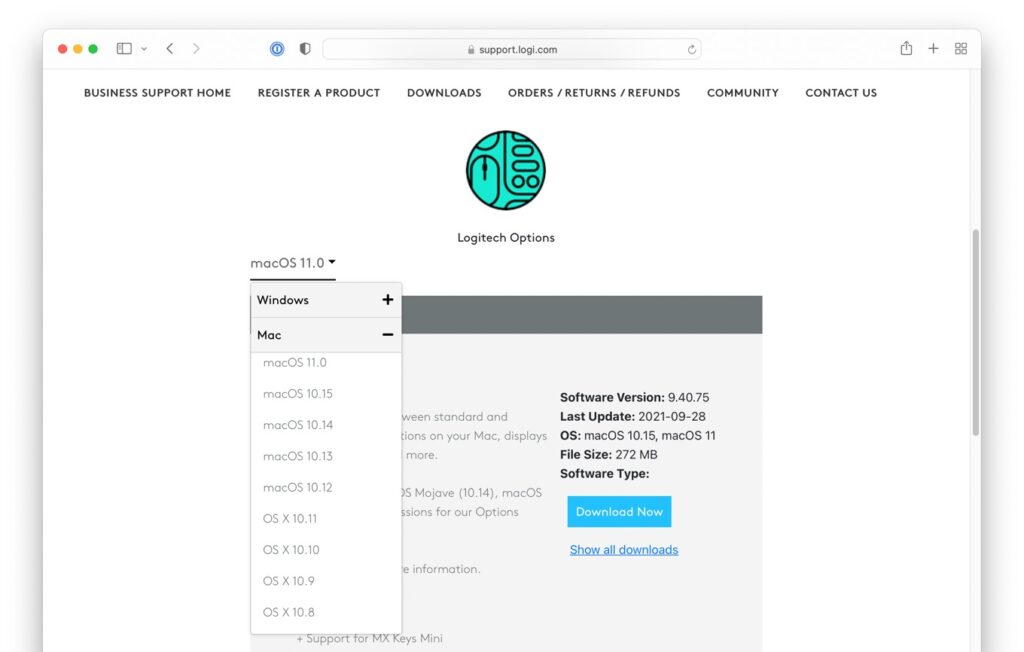Open the Share sheet icon

tap(906, 48)
